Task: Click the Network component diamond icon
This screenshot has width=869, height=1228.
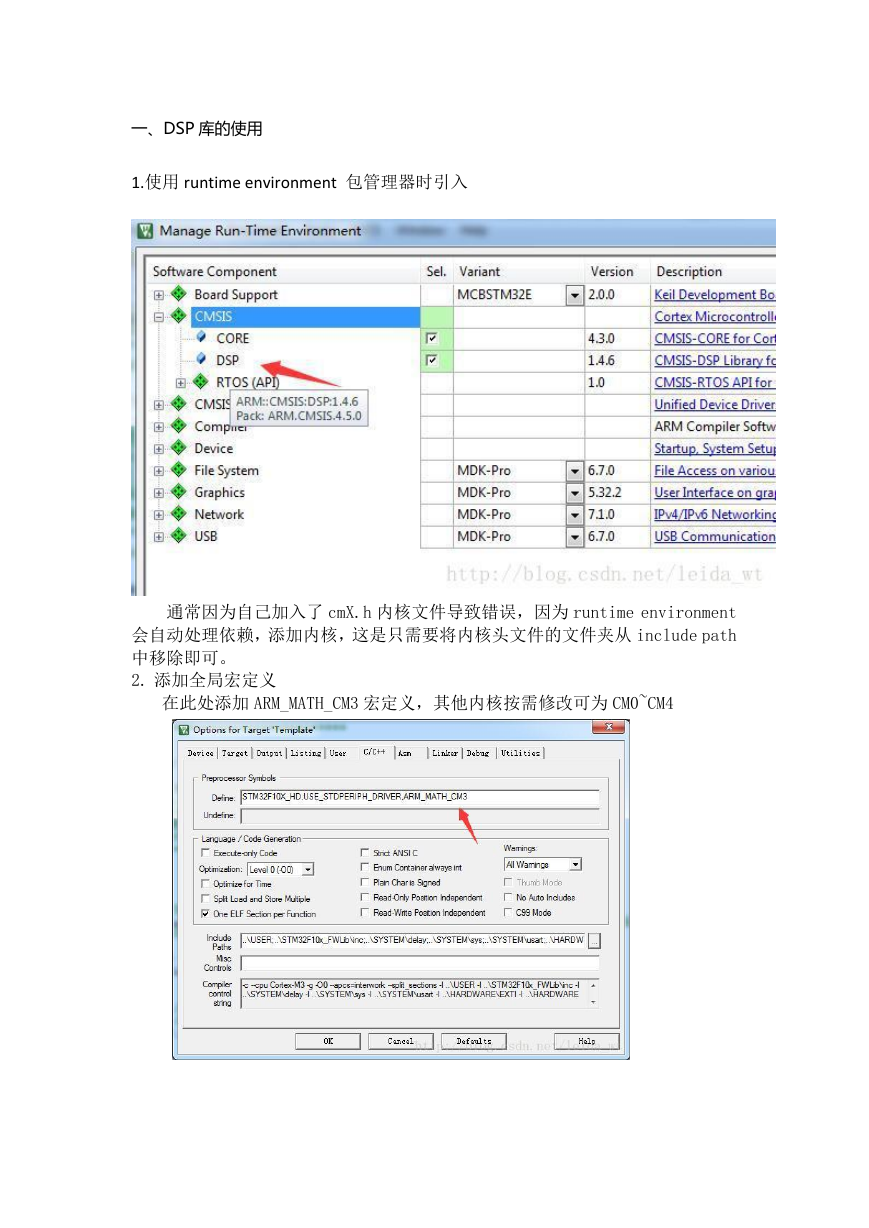Action: click(178, 514)
